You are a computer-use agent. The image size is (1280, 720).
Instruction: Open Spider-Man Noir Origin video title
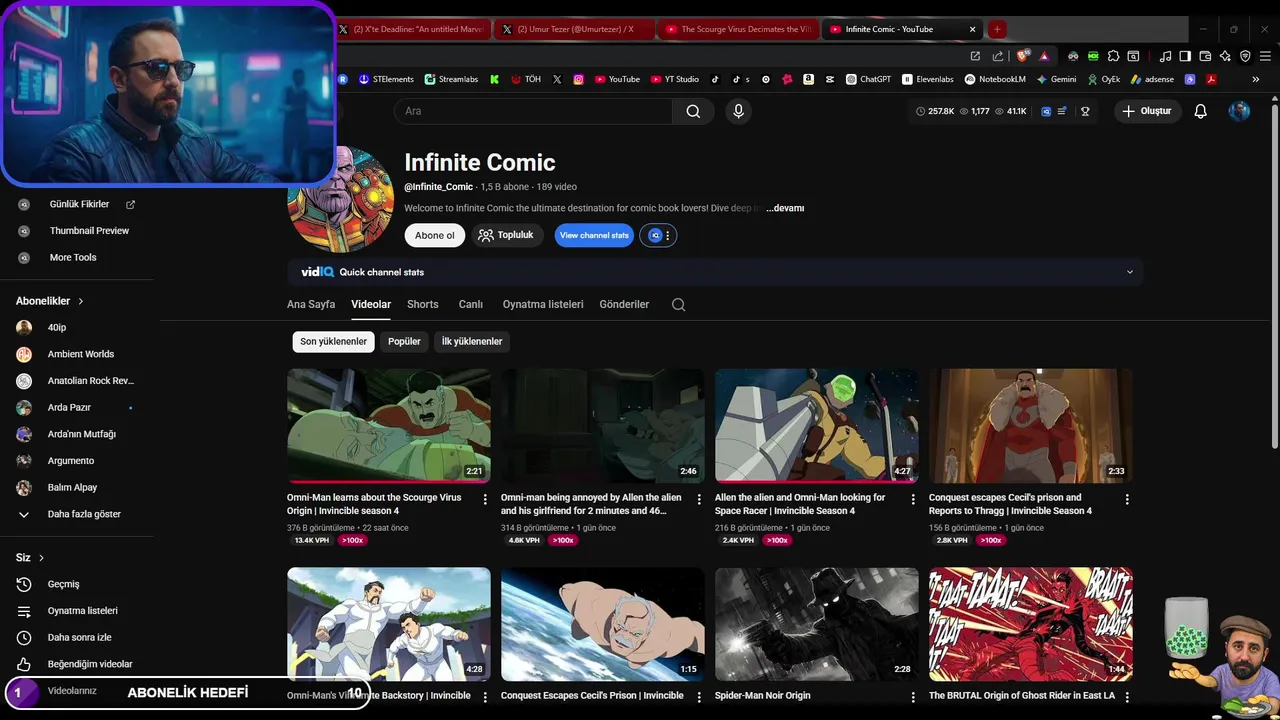pyautogui.click(x=762, y=695)
